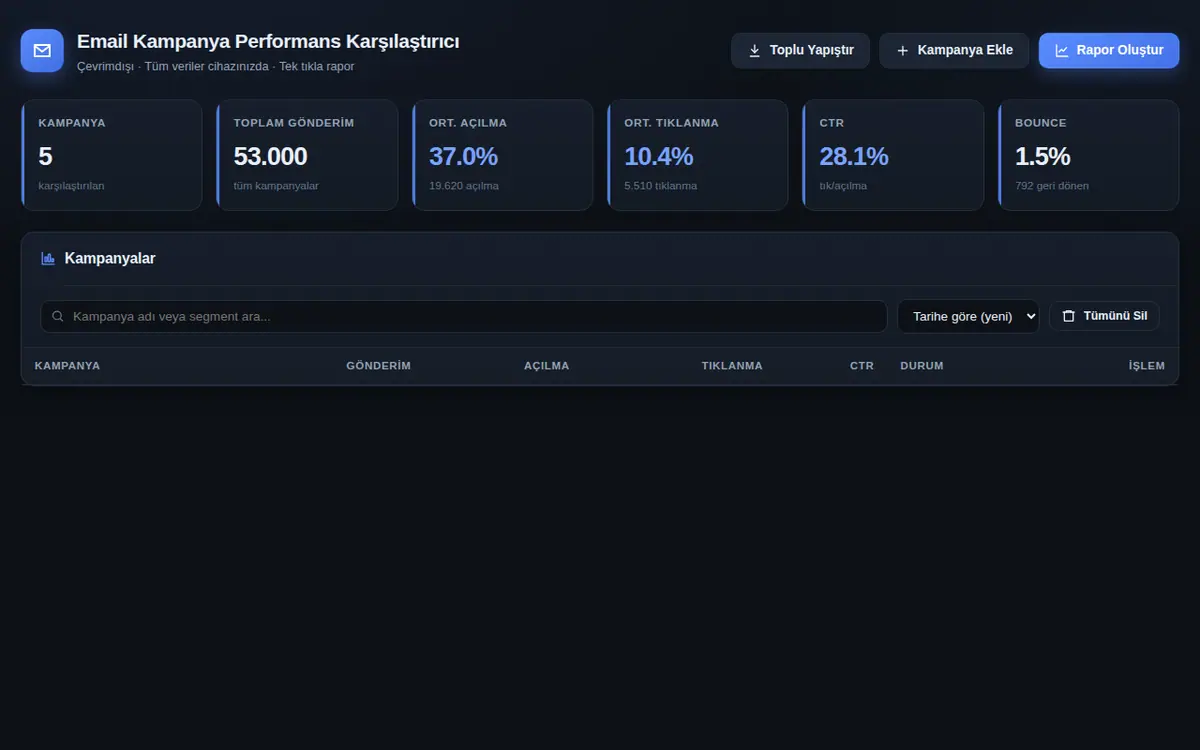Screen dimensions: 1200x750
Task: Open the Toplu Yapıştır bulk paste button
Action: [x=800, y=51]
